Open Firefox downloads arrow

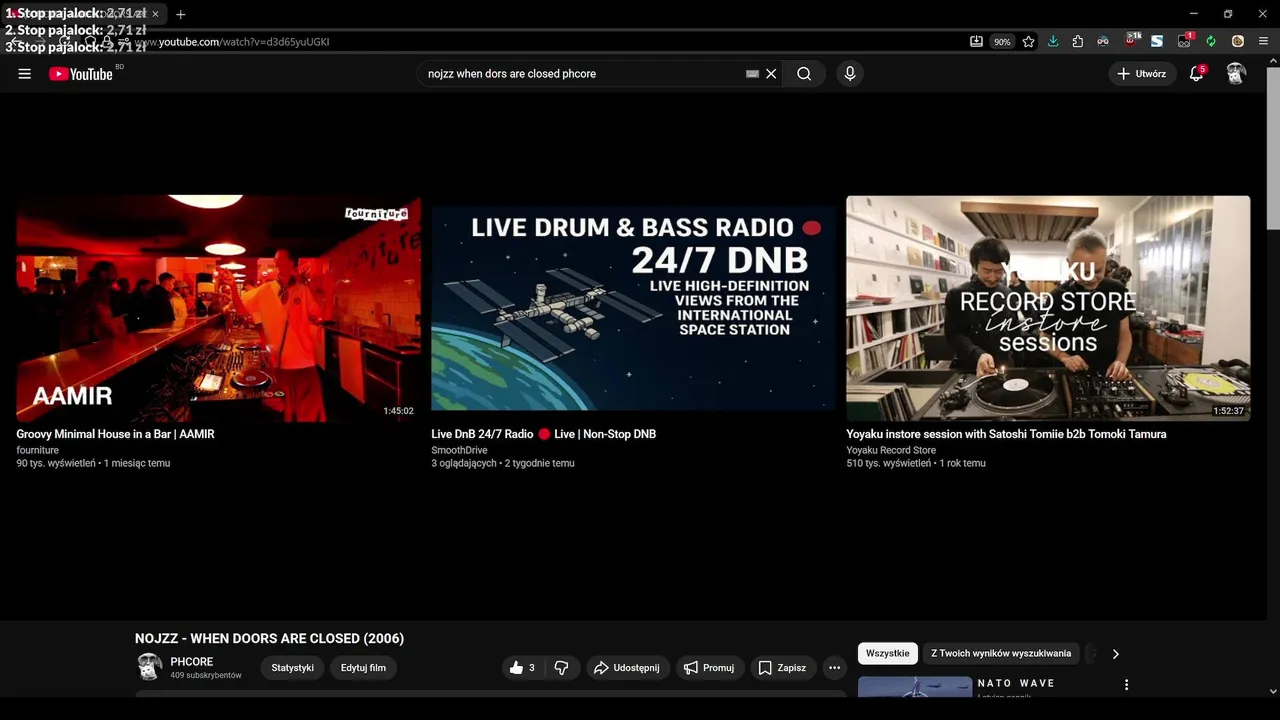[x=1053, y=42]
